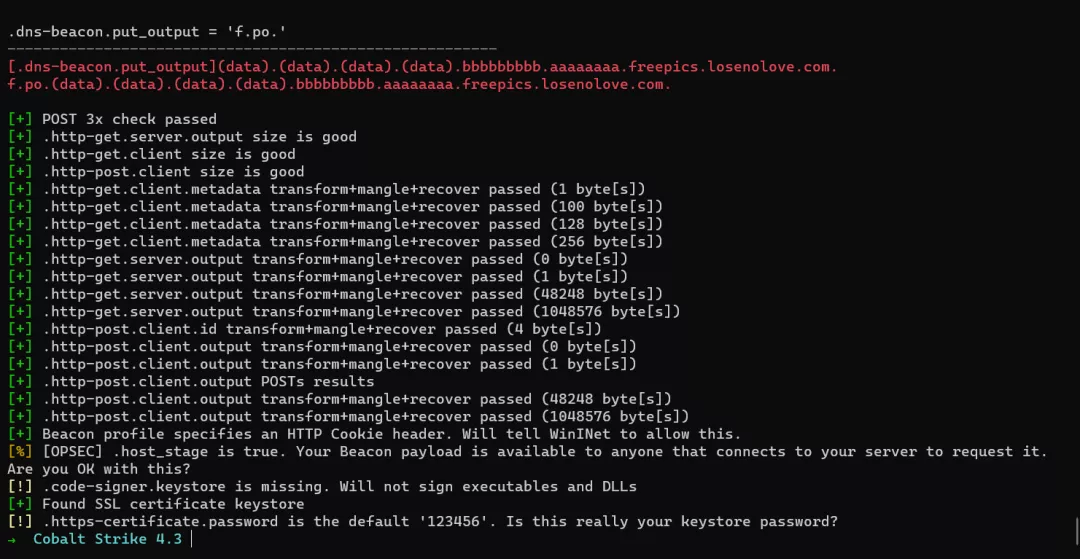
Task: Click the terminal scrollbar thumb at right edge
Action: click(x=1077, y=530)
